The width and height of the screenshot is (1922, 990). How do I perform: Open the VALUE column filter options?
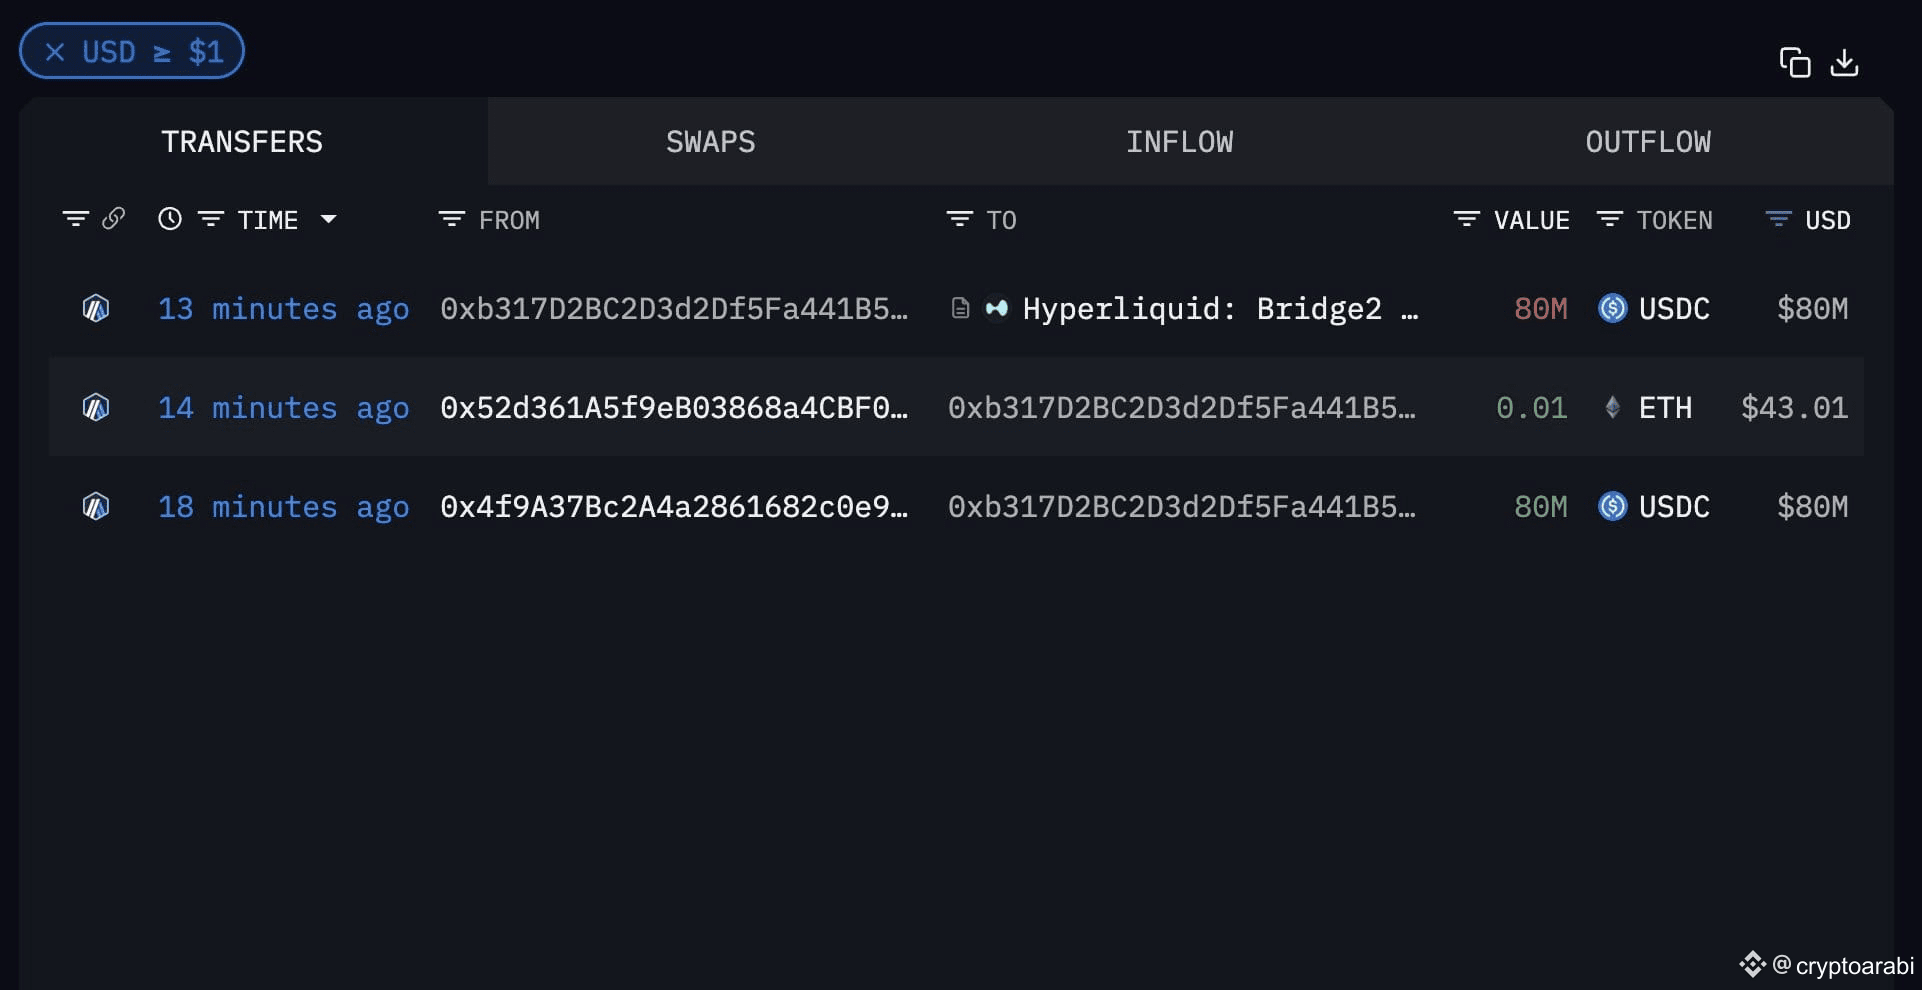click(1466, 219)
